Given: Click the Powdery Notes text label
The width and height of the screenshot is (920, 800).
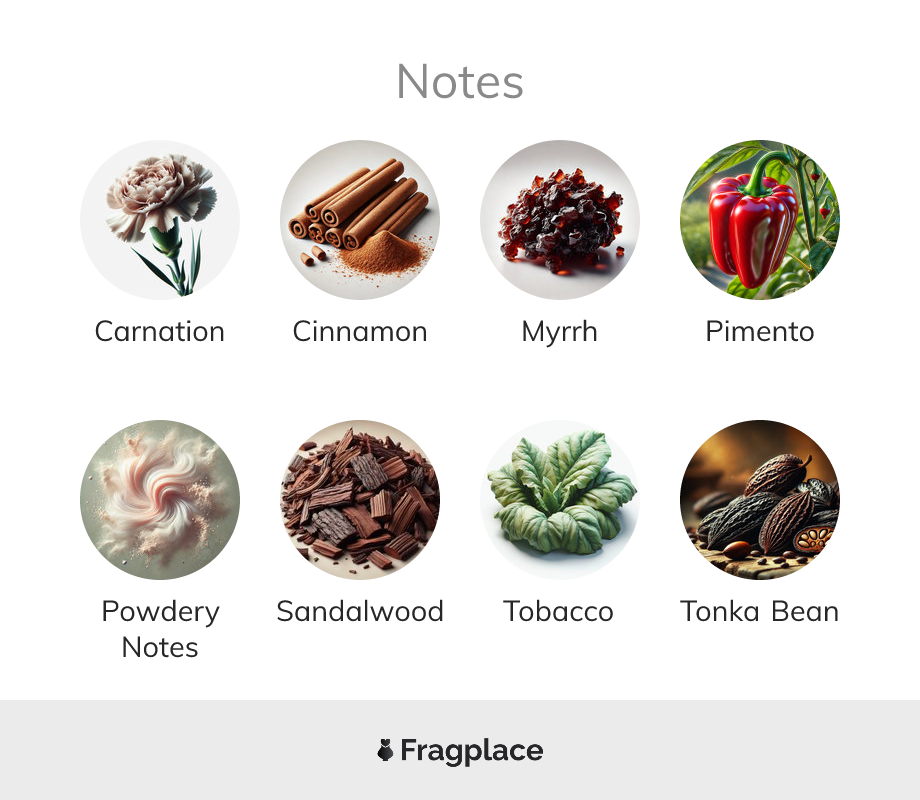Looking at the screenshot, I should [160, 629].
